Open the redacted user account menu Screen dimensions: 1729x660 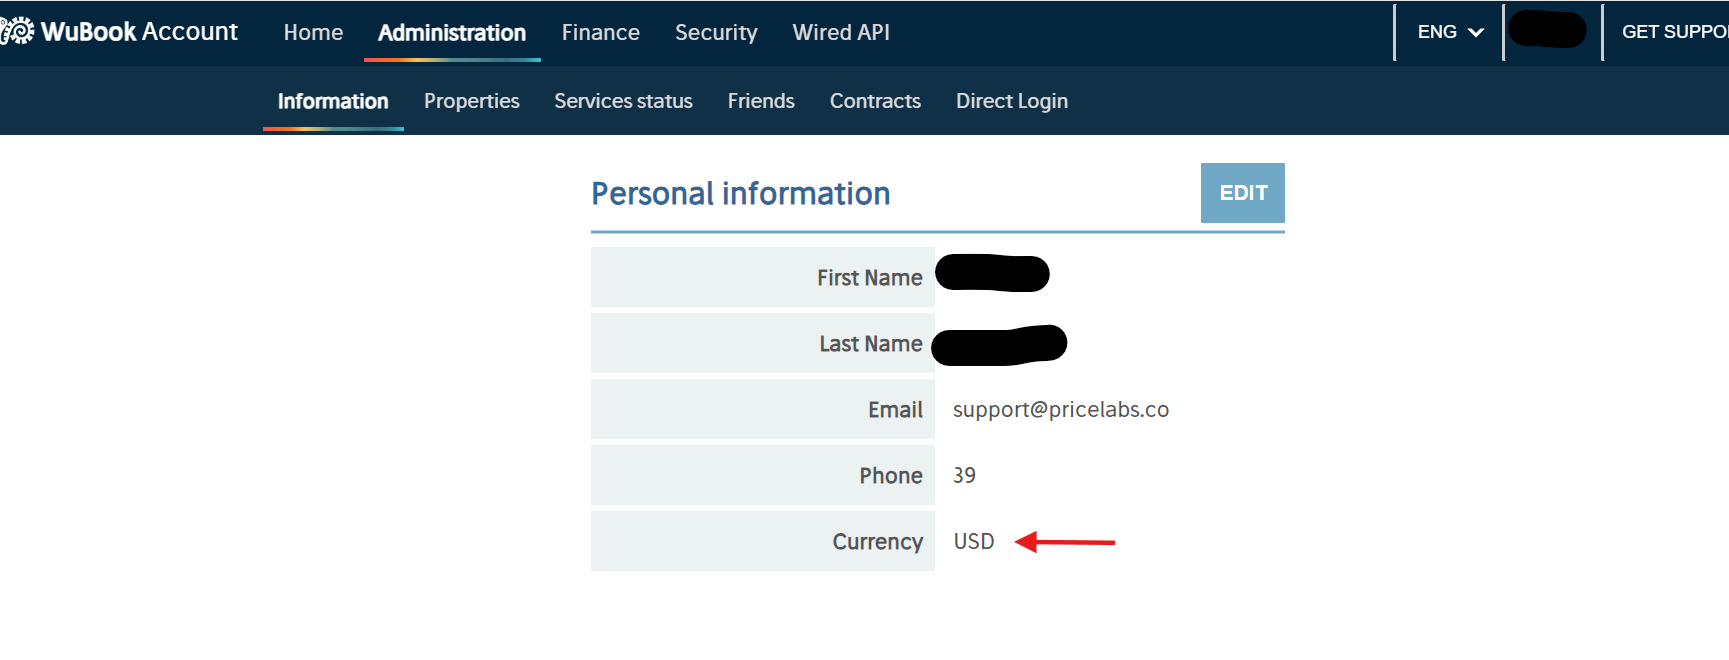click(x=1547, y=30)
